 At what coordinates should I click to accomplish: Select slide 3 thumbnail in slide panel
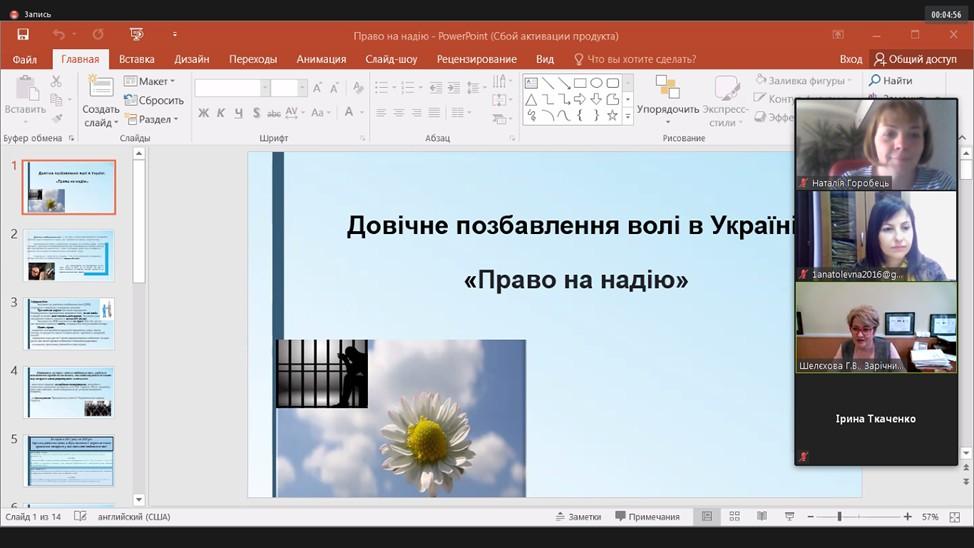[69, 324]
